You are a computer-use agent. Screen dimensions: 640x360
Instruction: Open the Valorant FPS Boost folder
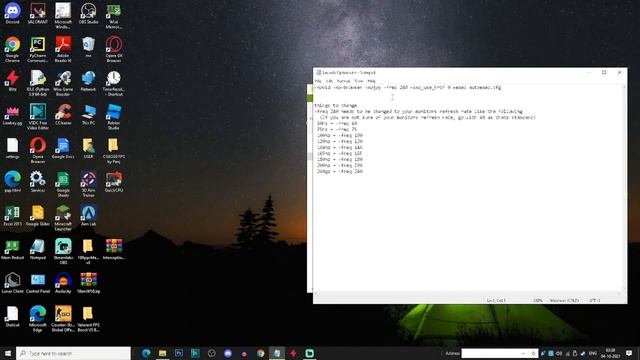point(88,318)
